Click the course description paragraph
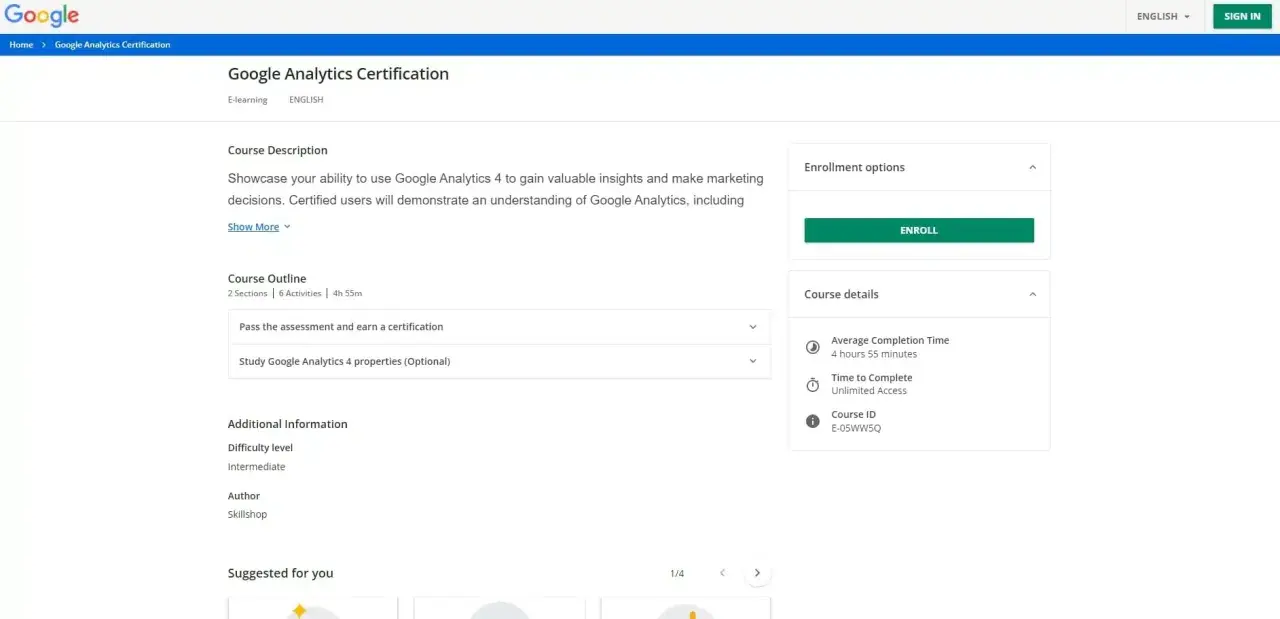 496,189
